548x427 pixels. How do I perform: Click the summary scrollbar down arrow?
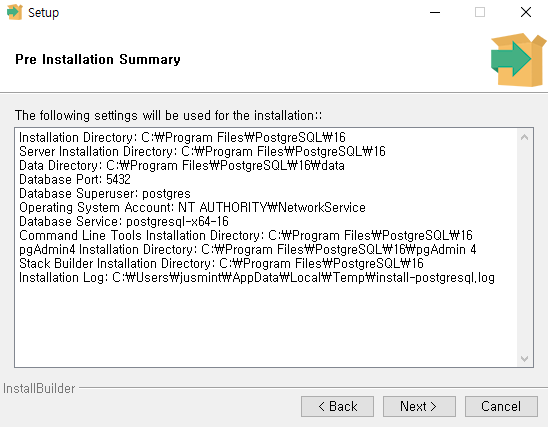(x=524, y=359)
